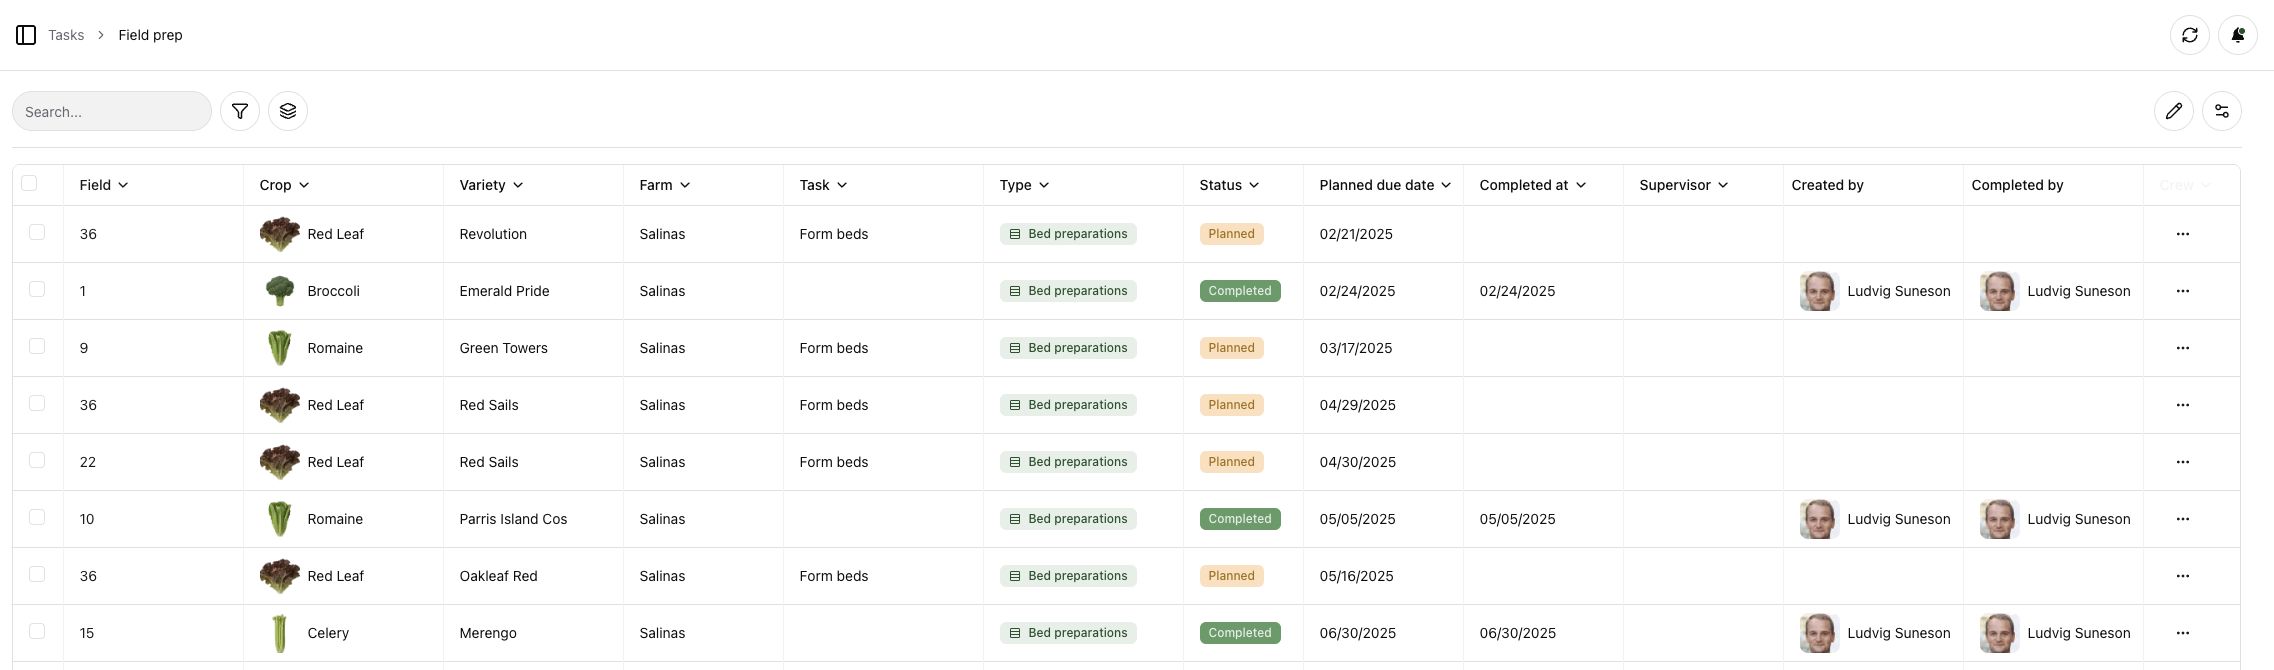Click Completed status badge in Celery row
The width and height of the screenshot is (2274, 670).
pyautogui.click(x=1240, y=633)
